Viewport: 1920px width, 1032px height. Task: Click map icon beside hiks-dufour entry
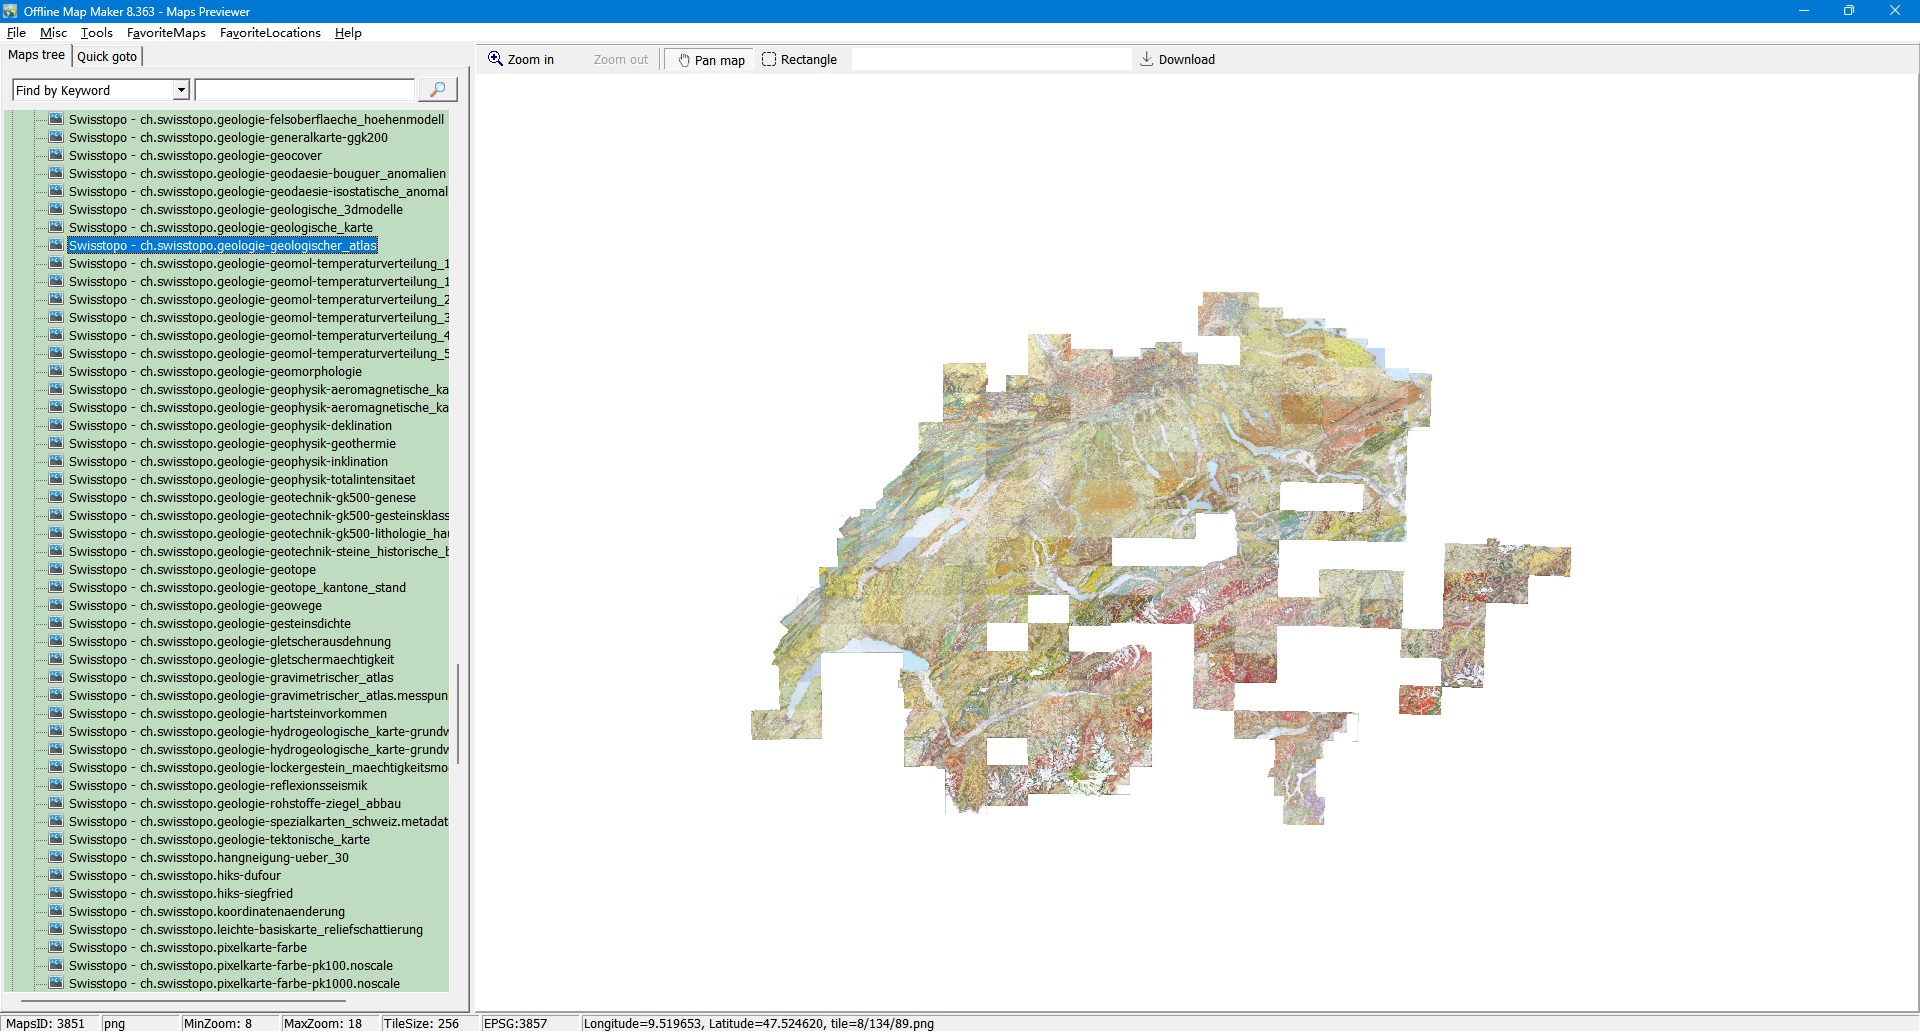(57, 876)
